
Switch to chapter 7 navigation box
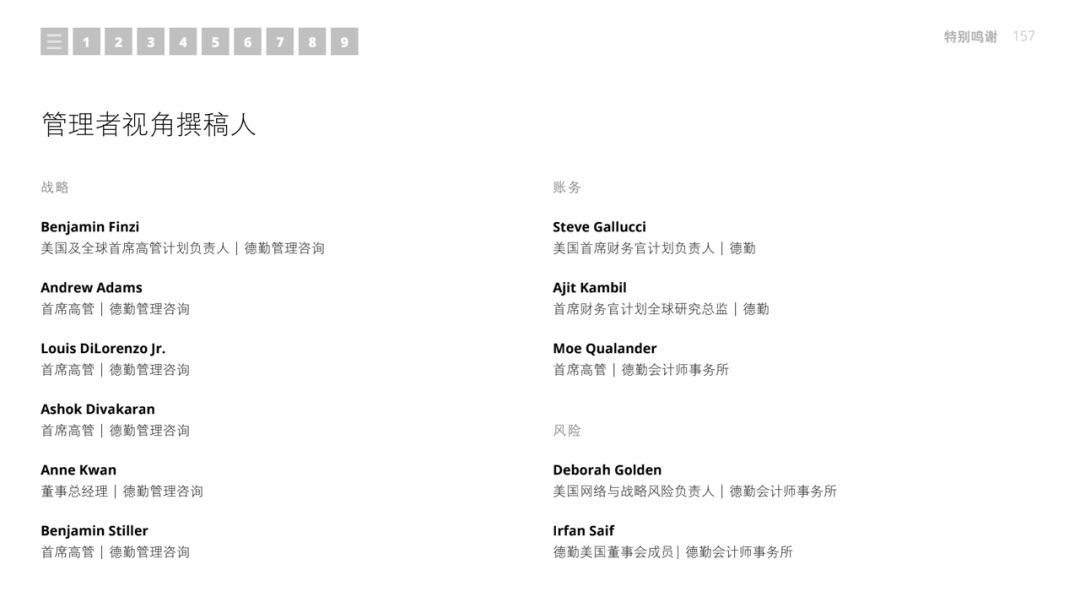280,41
